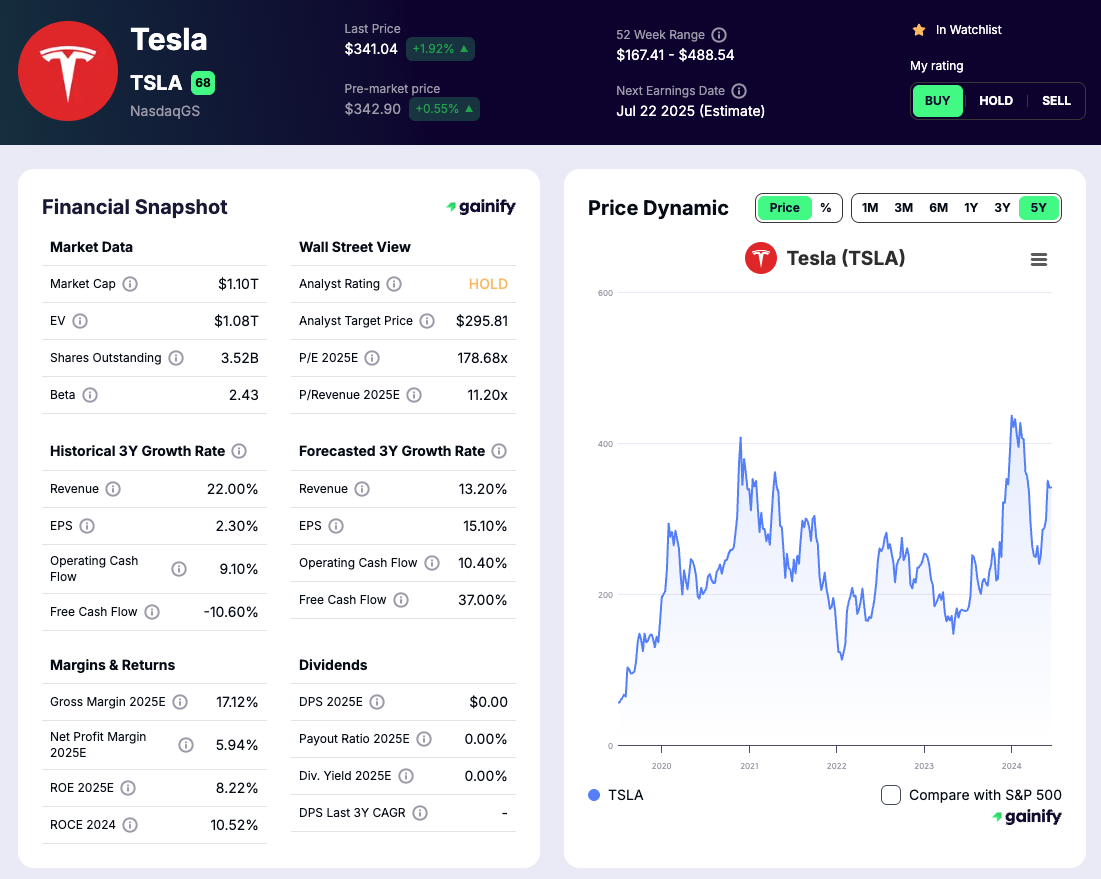Click info icon beside DPS Last 3Y CAGR

[x=420, y=813]
